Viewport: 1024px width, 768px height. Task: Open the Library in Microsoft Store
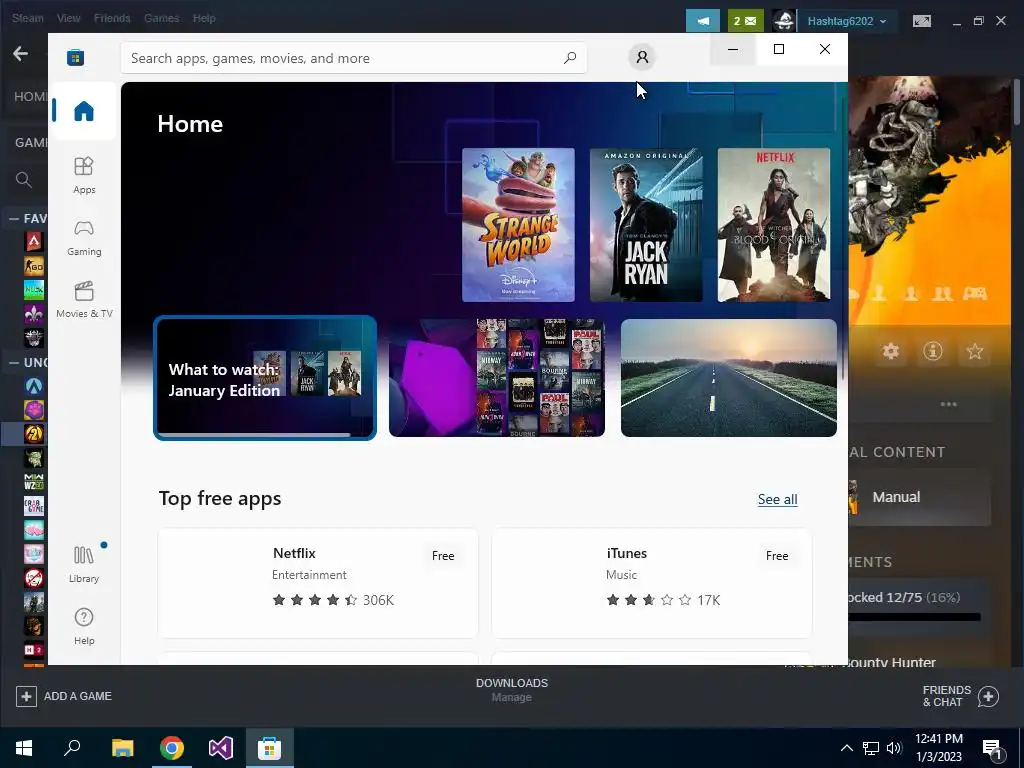pos(84,564)
